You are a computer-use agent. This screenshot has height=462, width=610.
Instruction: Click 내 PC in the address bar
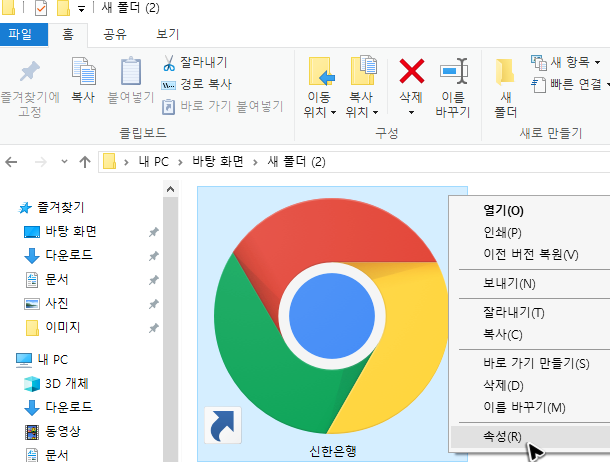[154, 161]
